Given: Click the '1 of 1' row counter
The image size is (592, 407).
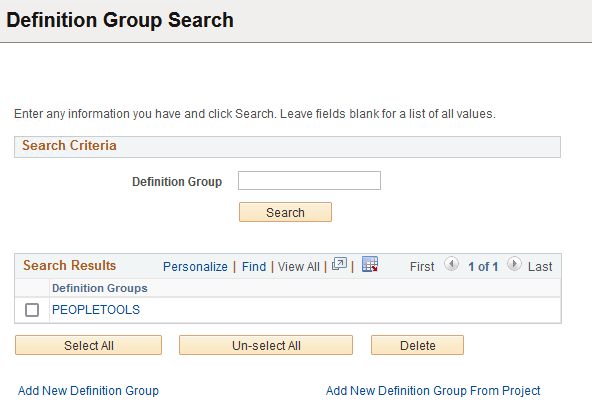Looking at the screenshot, I should pos(483,267).
